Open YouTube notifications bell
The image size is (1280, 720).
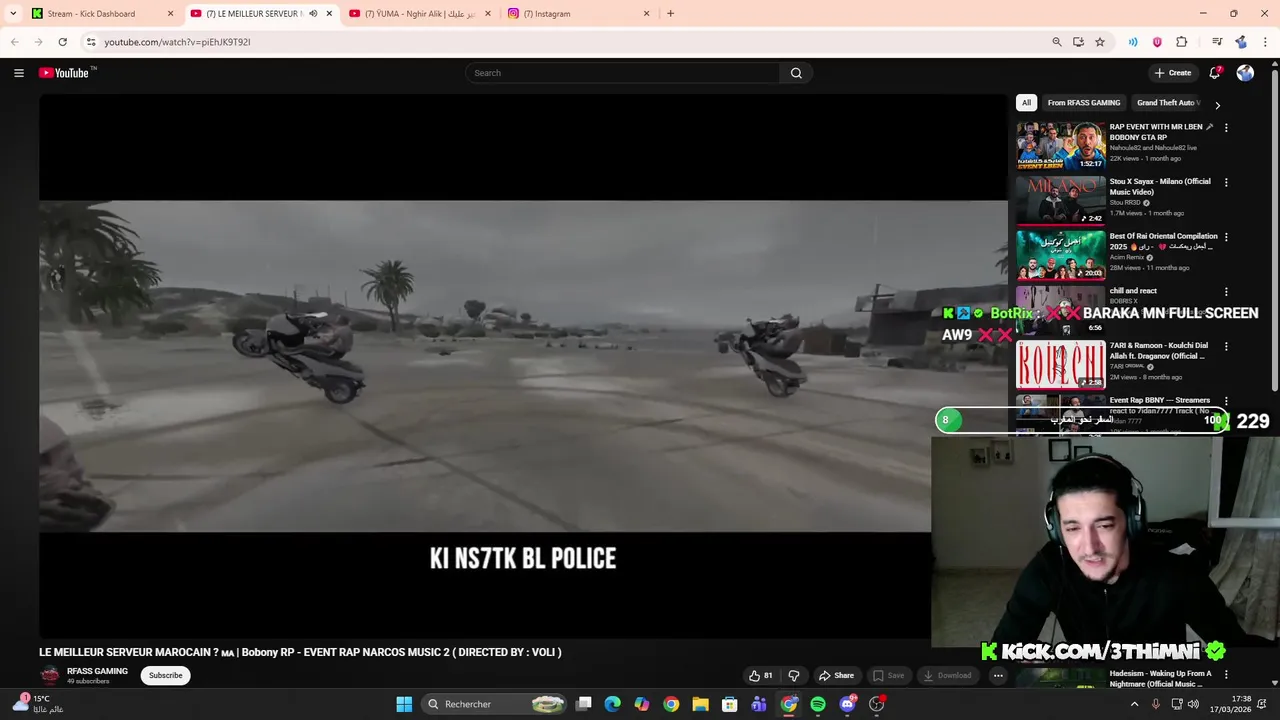1215,73
